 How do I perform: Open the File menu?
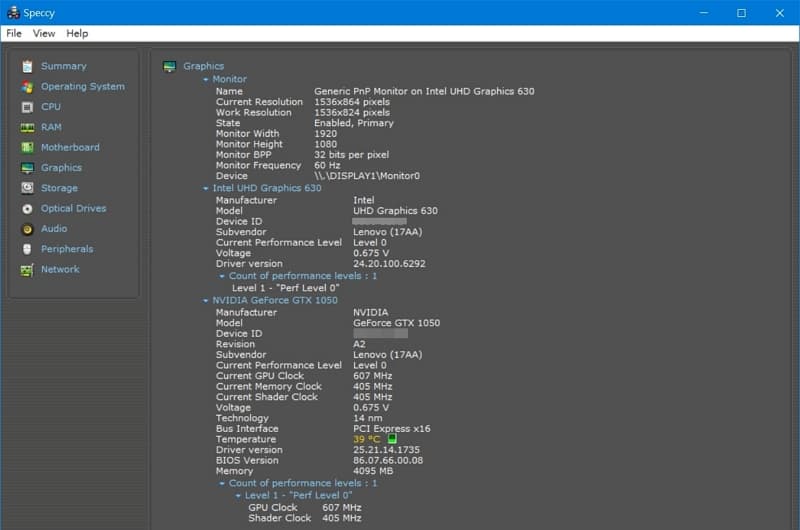14,33
